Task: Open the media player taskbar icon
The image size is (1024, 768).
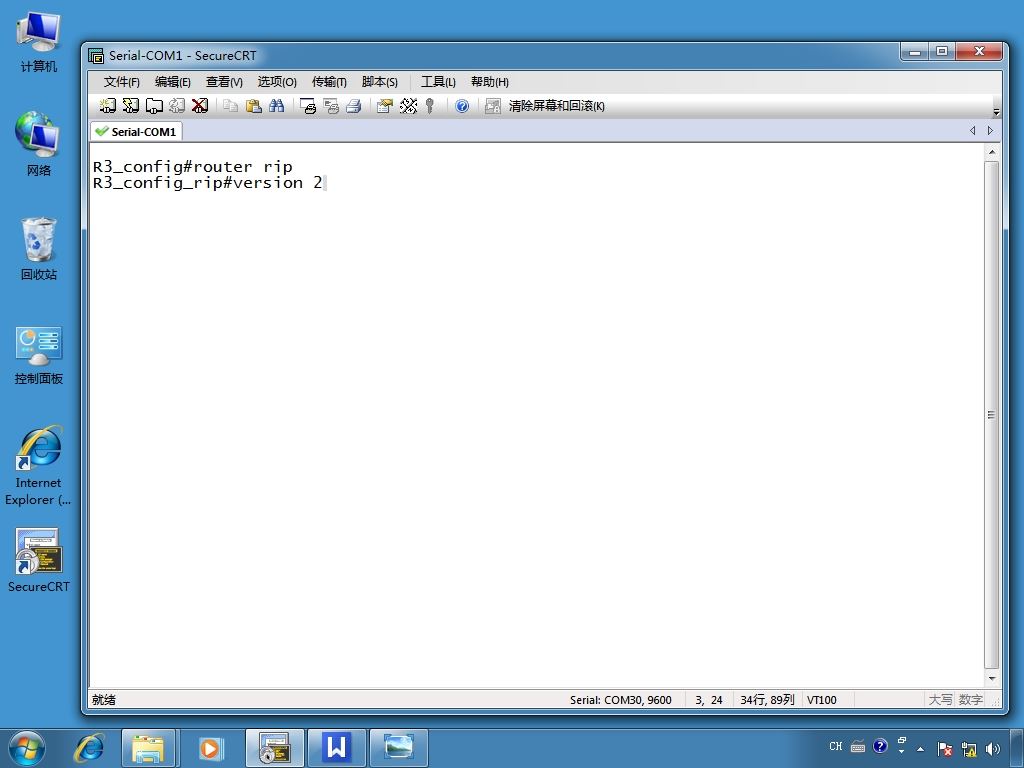Action: pos(210,748)
